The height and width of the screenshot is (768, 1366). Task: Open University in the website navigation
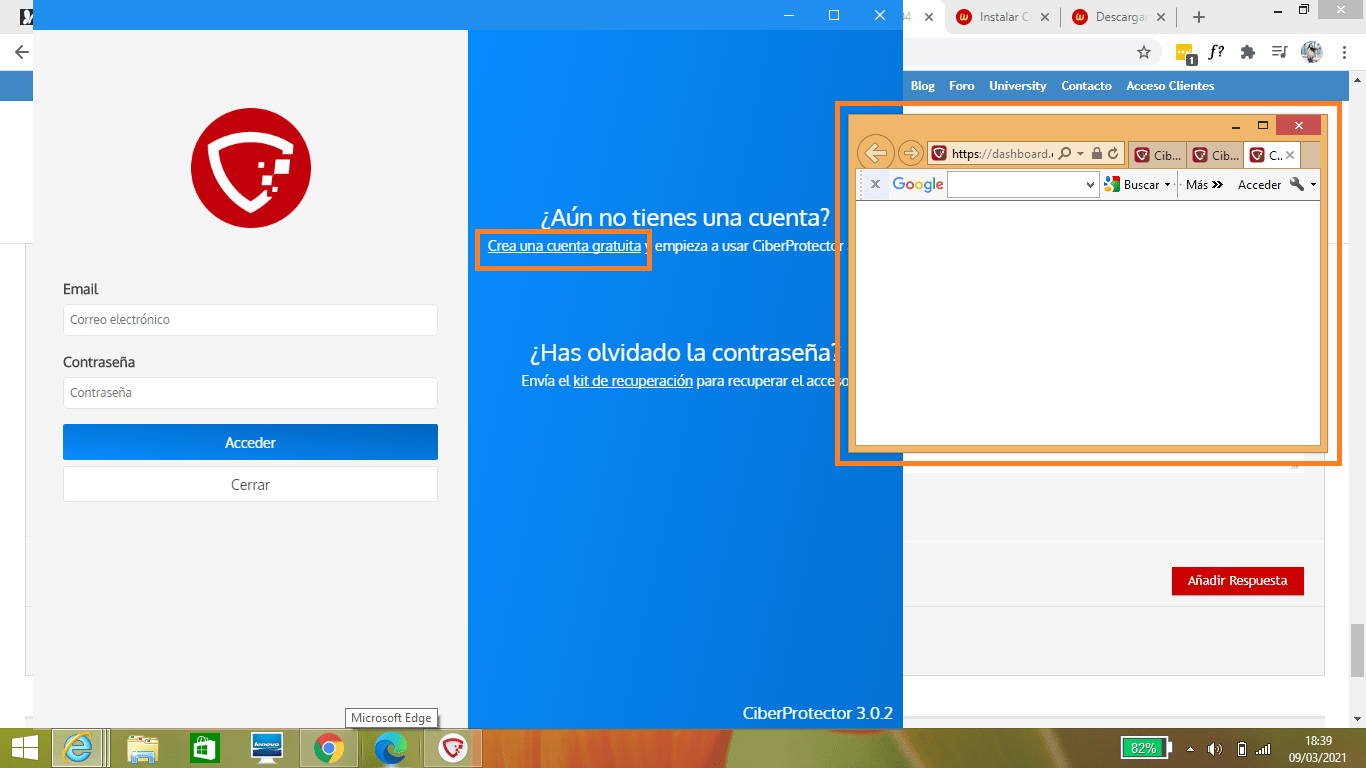click(x=1018, y=86)
